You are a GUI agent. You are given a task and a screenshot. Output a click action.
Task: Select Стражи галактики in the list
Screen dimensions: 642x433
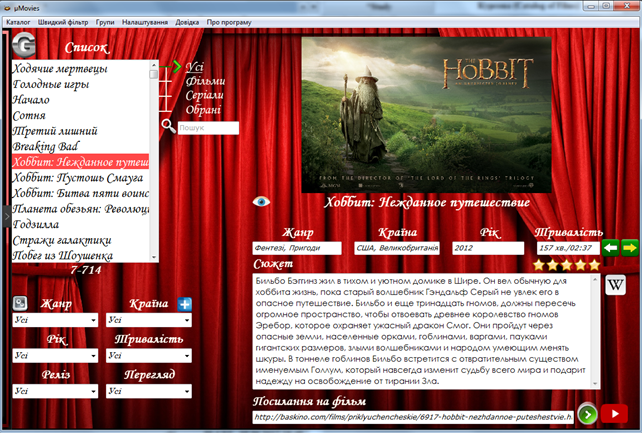coord(80,239)
